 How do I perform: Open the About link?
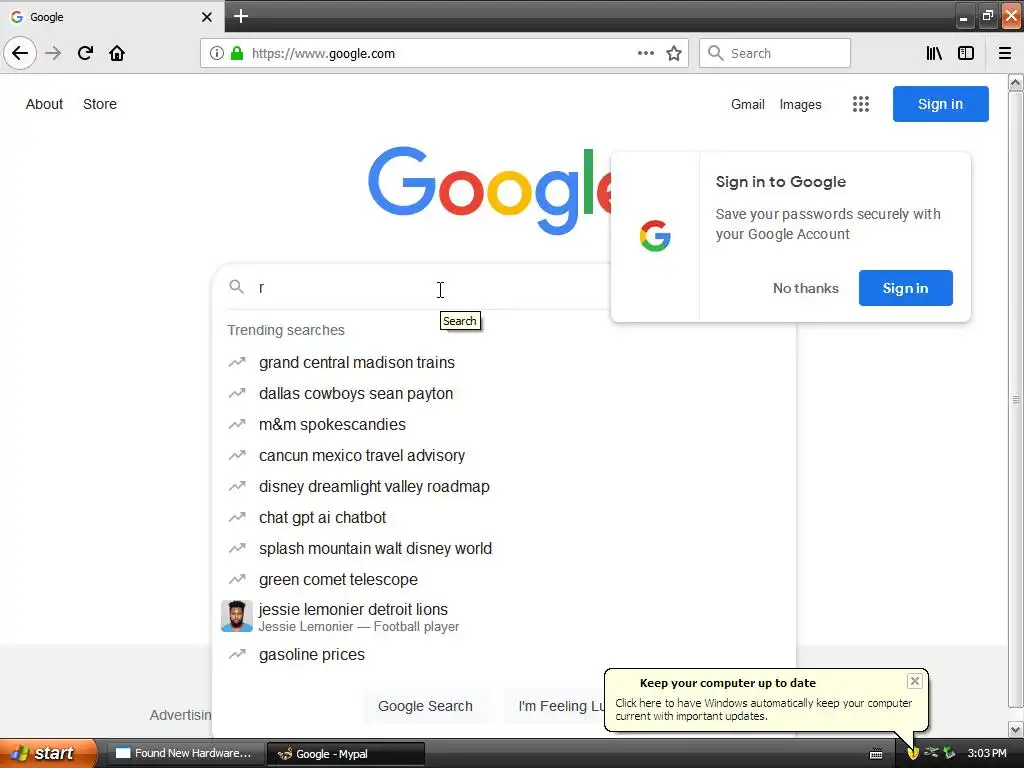[44, 104]
